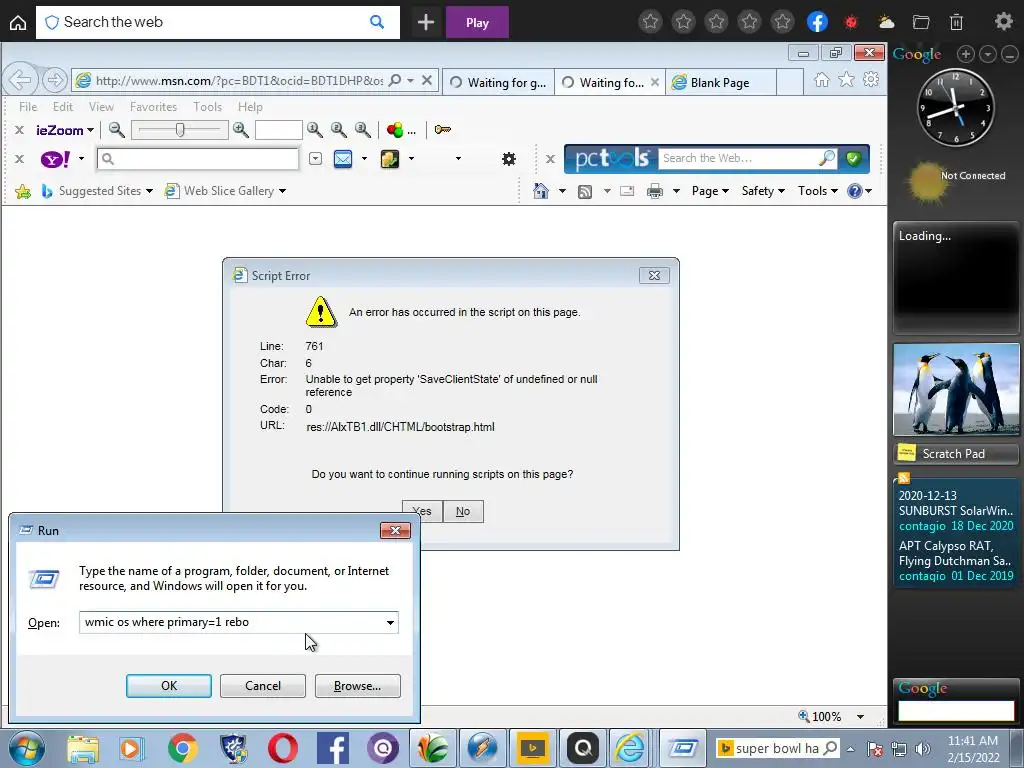Click the trash bin icon in top bar
Image resolution: width=1024 pixels, height=768 pixels.
pyautogui.click(x=956, y=22)
